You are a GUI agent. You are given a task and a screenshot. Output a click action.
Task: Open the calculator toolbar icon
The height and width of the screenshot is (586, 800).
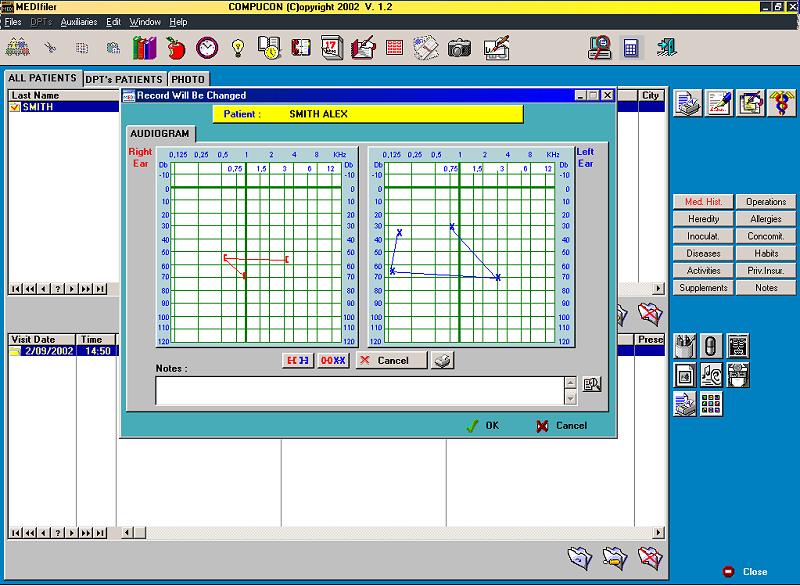[631, 48]
